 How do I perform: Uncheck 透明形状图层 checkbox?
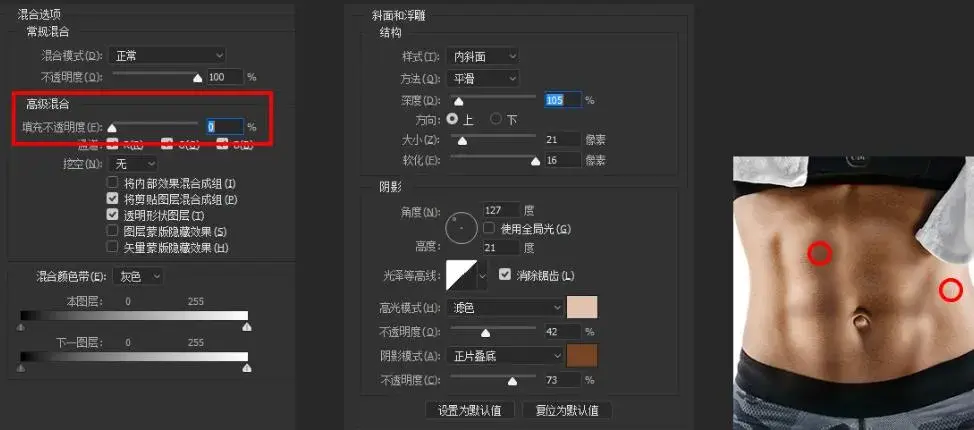[112, 215]
